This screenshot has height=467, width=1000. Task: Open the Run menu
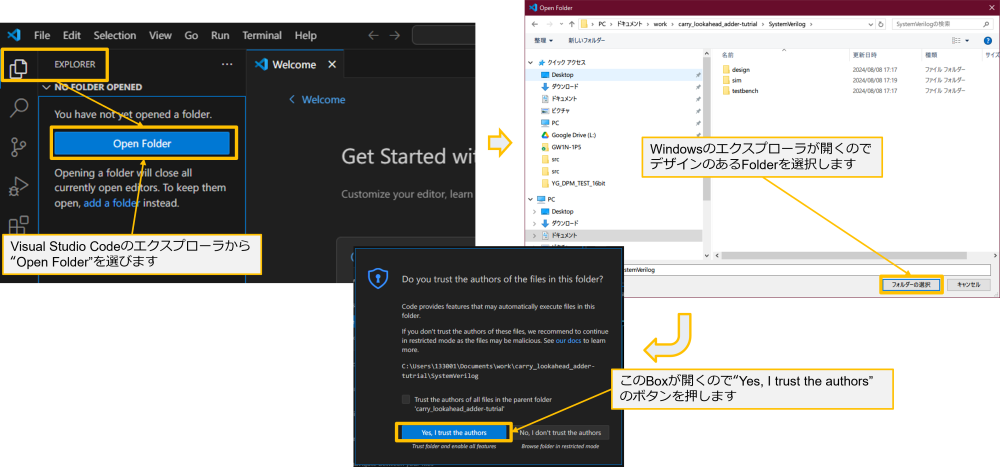pos(220,36)
